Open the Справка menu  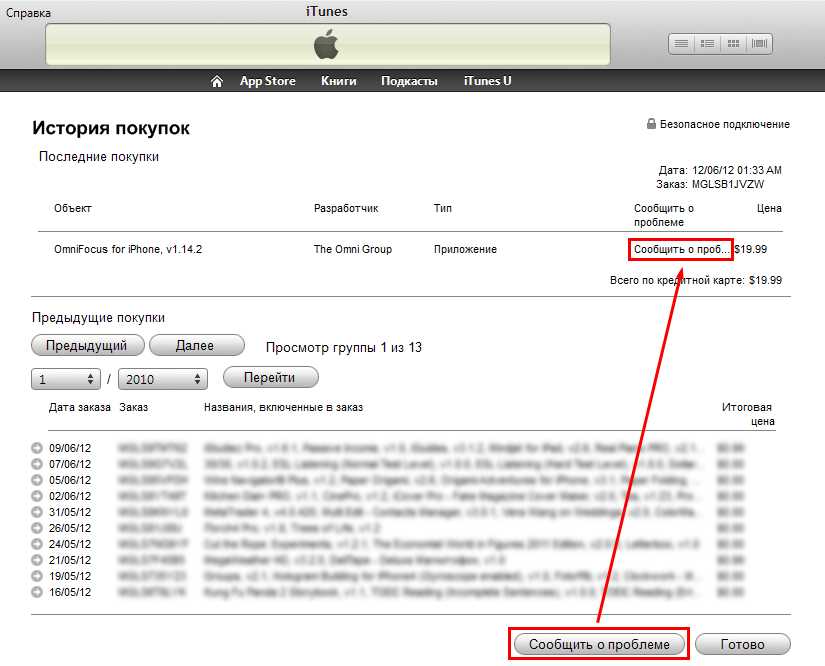coord(28,13)
